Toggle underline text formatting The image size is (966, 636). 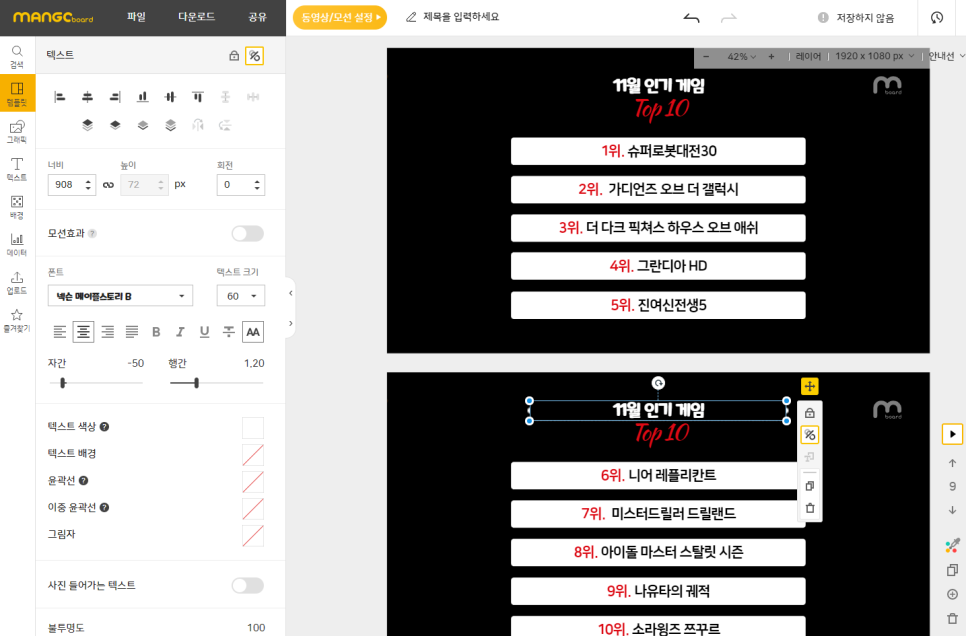tap(205, 332)
